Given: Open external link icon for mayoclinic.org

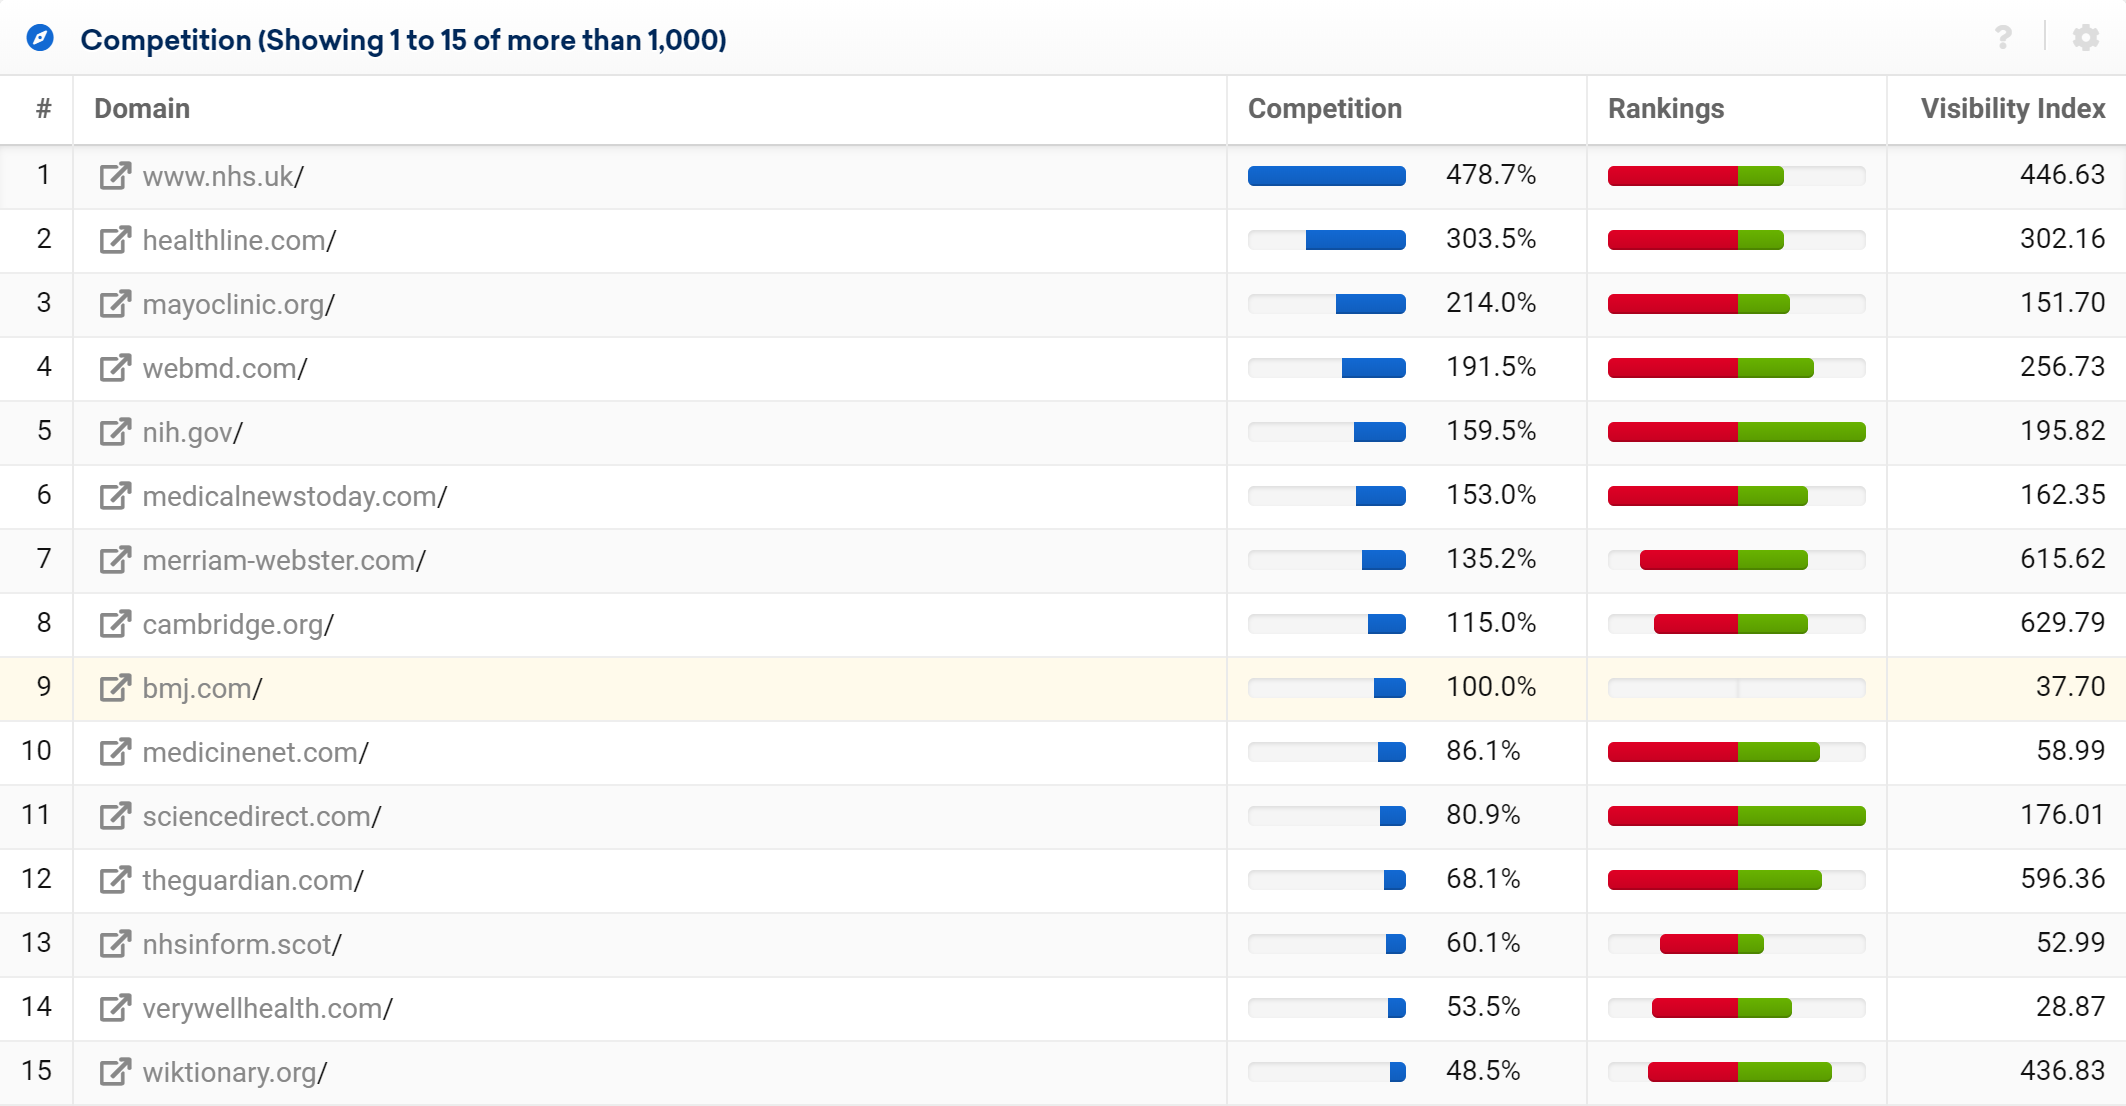Looking at the screenshot, I should tap(115, 304).
